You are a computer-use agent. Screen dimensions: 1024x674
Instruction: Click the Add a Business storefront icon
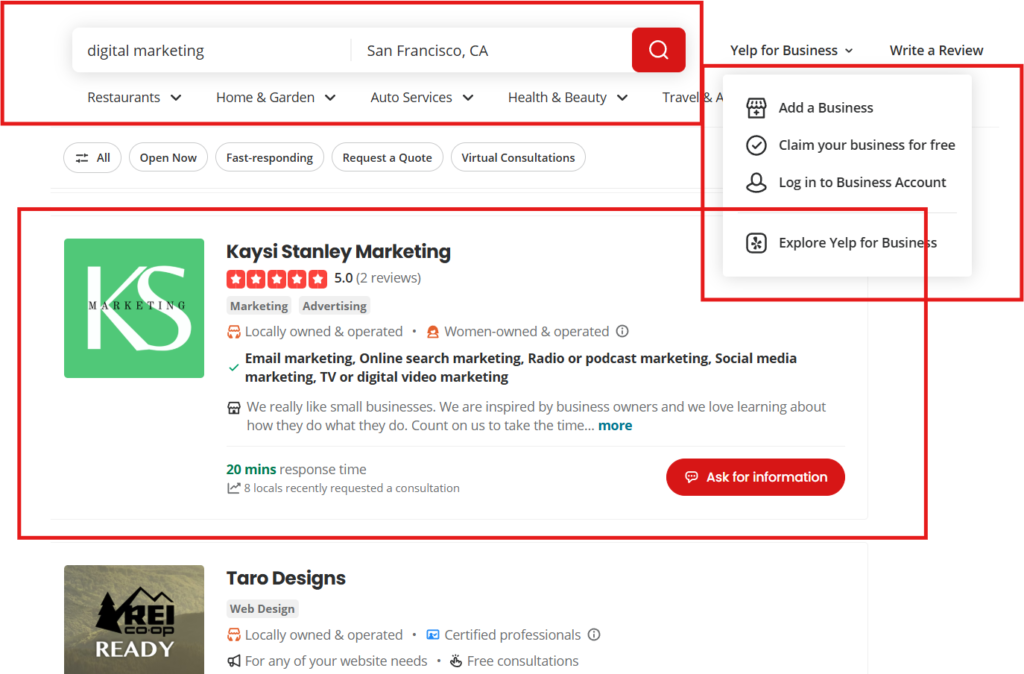756,108
